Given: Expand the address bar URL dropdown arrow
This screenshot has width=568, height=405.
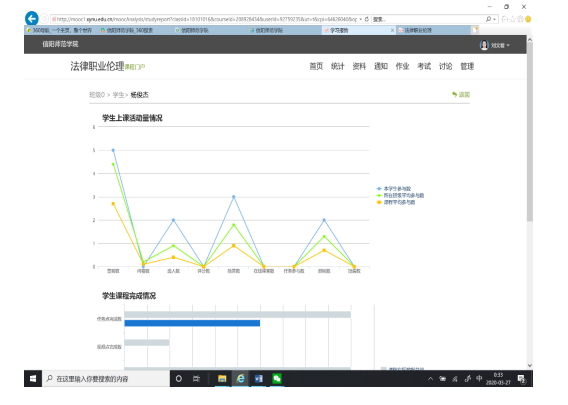Looking at the screenshot, I should 361,19.
